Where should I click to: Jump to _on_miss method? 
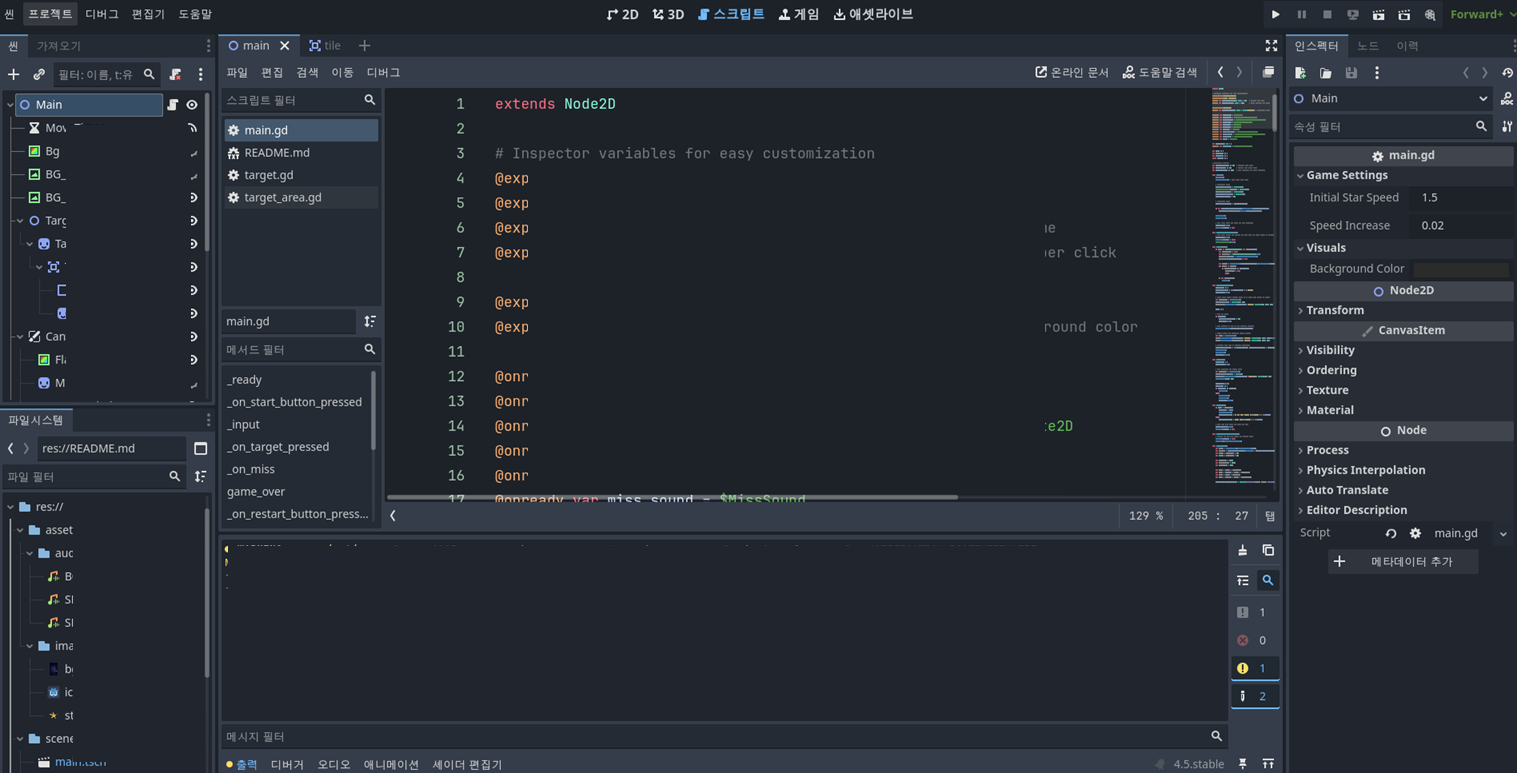[251, 469]
